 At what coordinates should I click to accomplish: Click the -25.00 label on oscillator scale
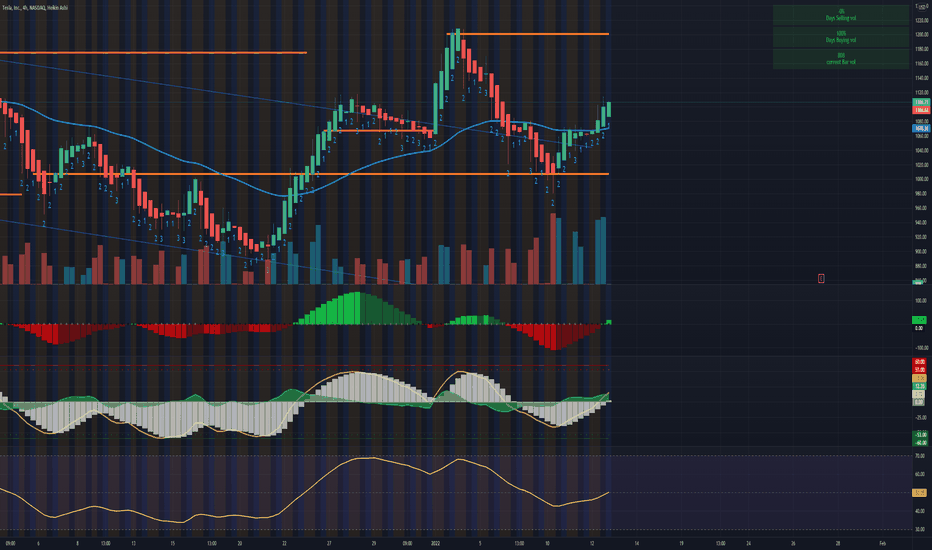click(x=921, y=417)
